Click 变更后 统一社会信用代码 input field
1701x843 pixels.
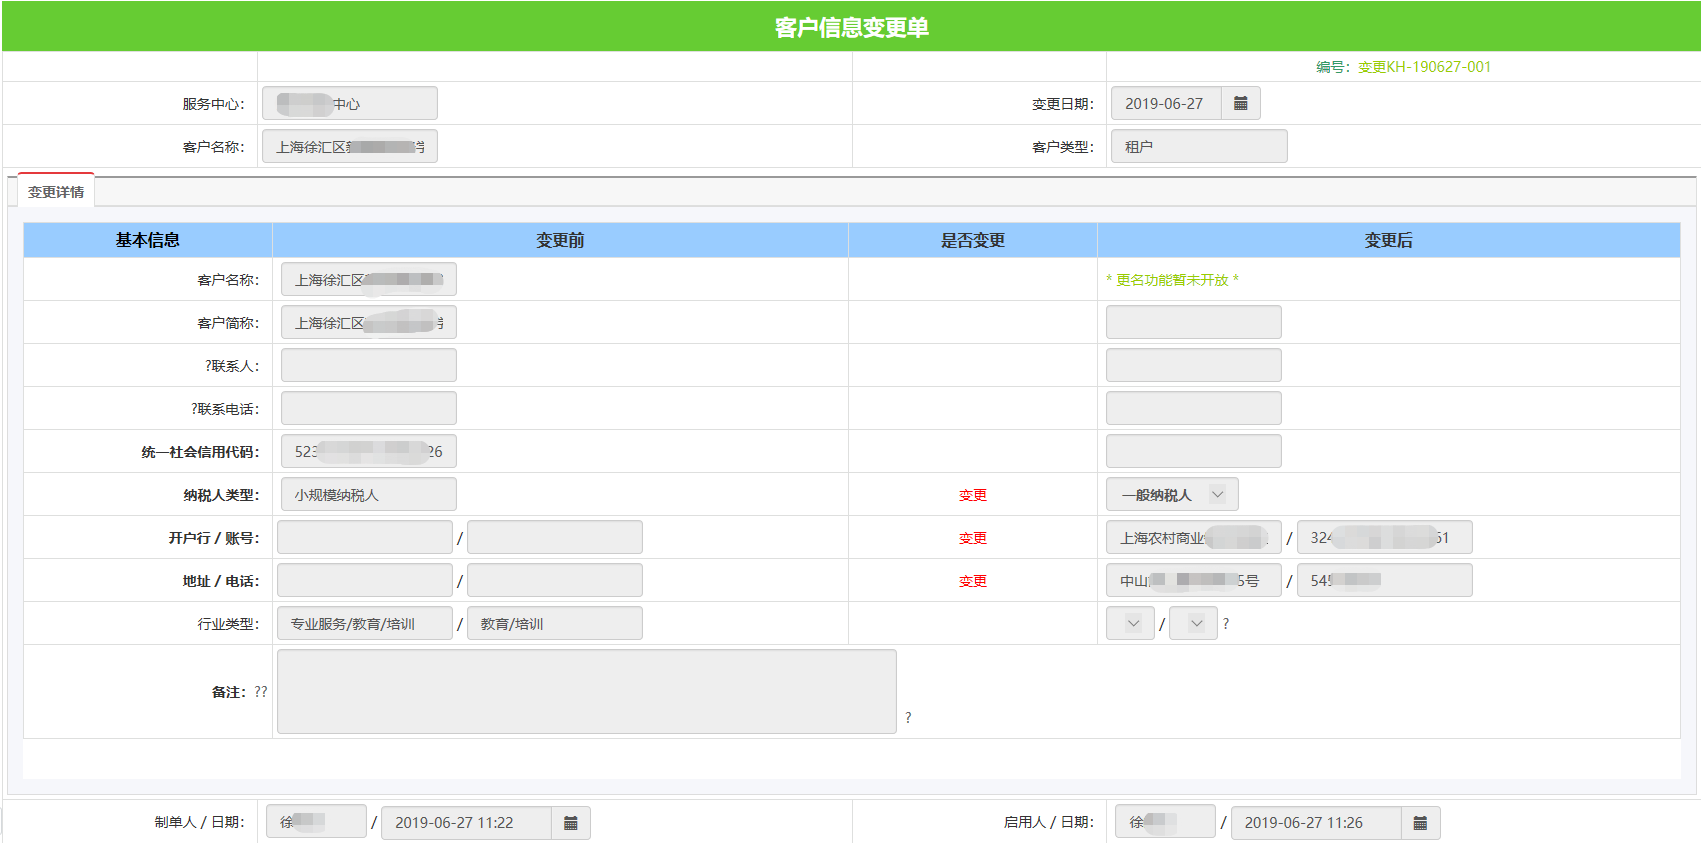coord(1193,452)
